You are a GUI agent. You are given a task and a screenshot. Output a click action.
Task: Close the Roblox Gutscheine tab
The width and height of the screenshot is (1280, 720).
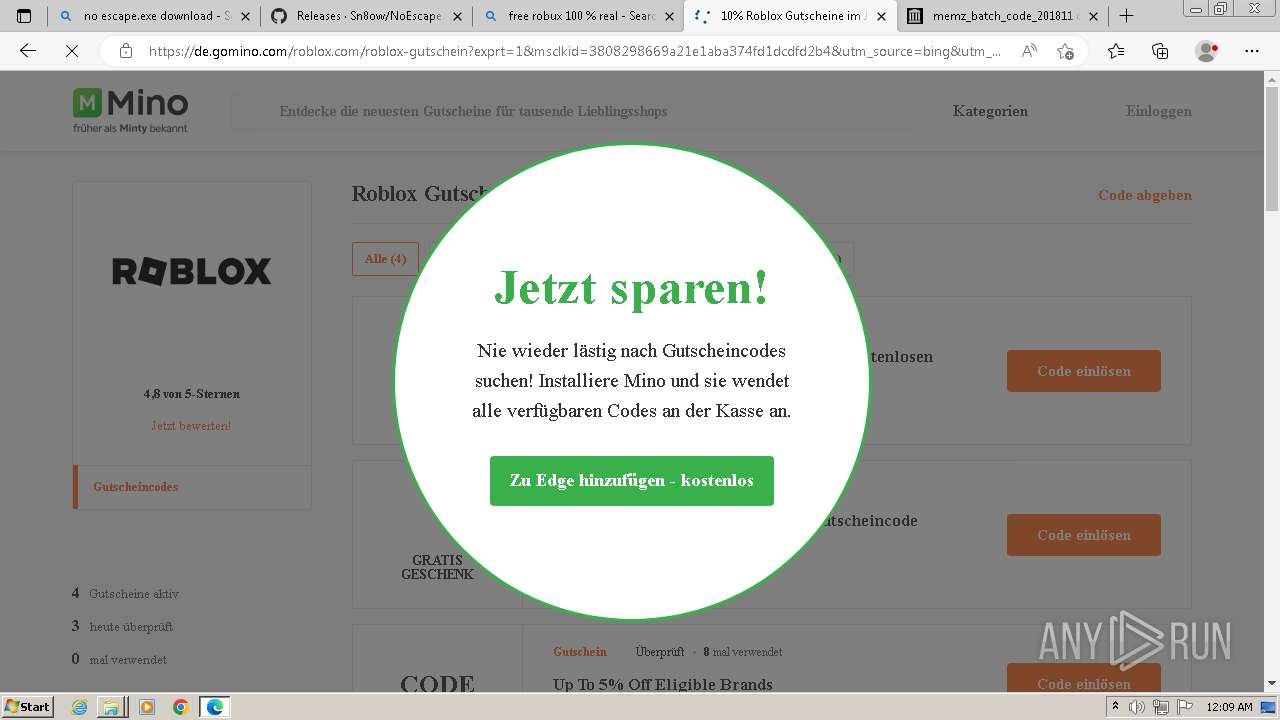(881, 16)
